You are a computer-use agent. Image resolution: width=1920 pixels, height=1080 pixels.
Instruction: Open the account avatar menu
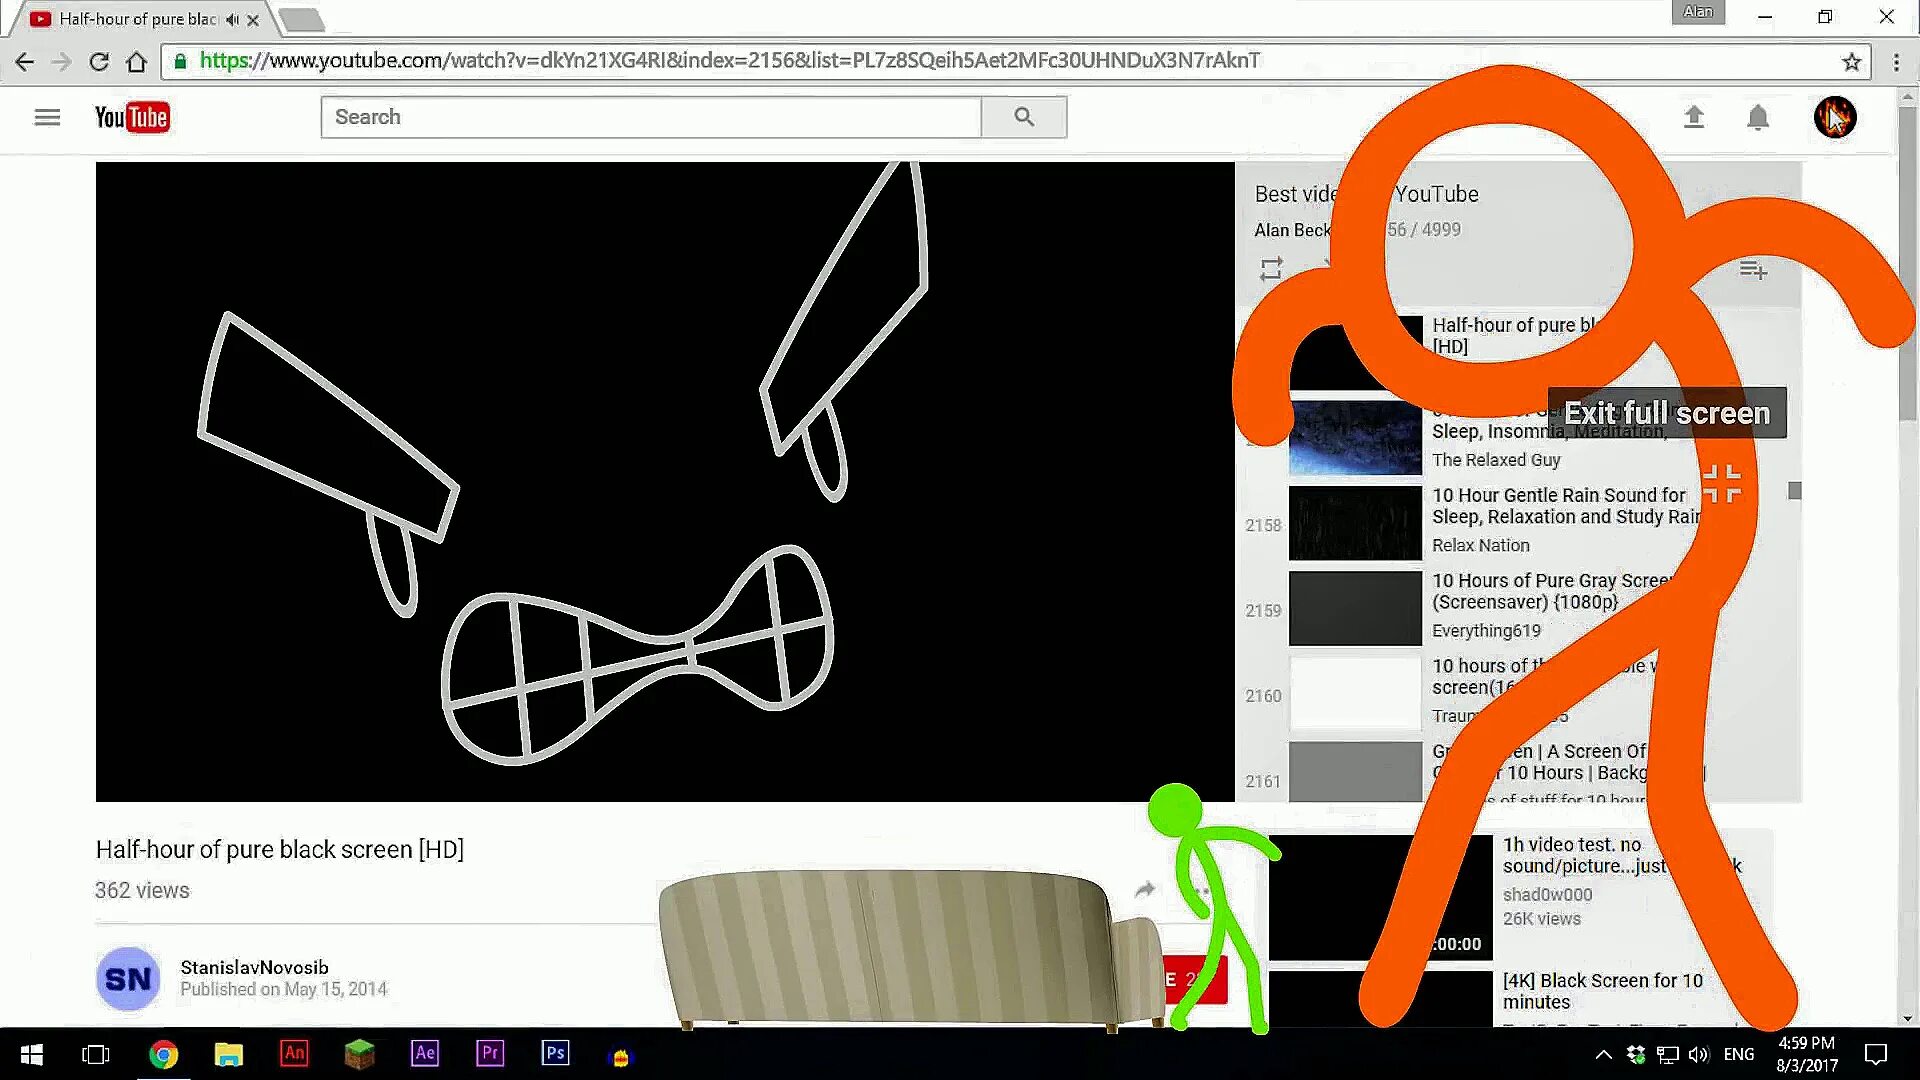click(x=1834, y=117)
